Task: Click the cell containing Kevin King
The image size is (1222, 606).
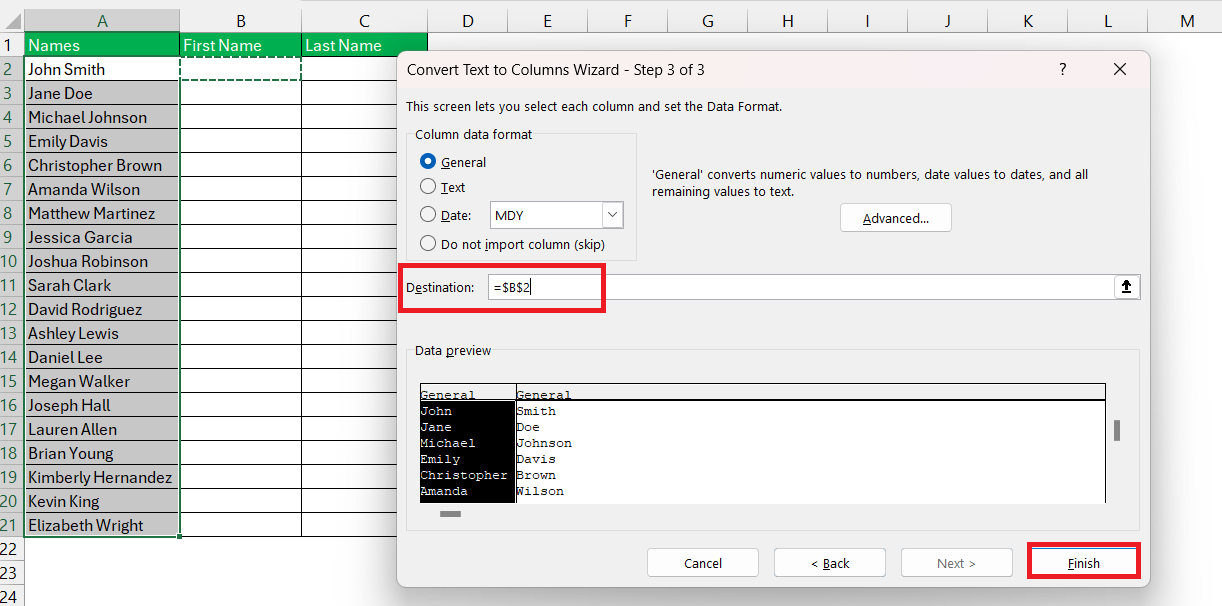Action: [x=102, y=501]
